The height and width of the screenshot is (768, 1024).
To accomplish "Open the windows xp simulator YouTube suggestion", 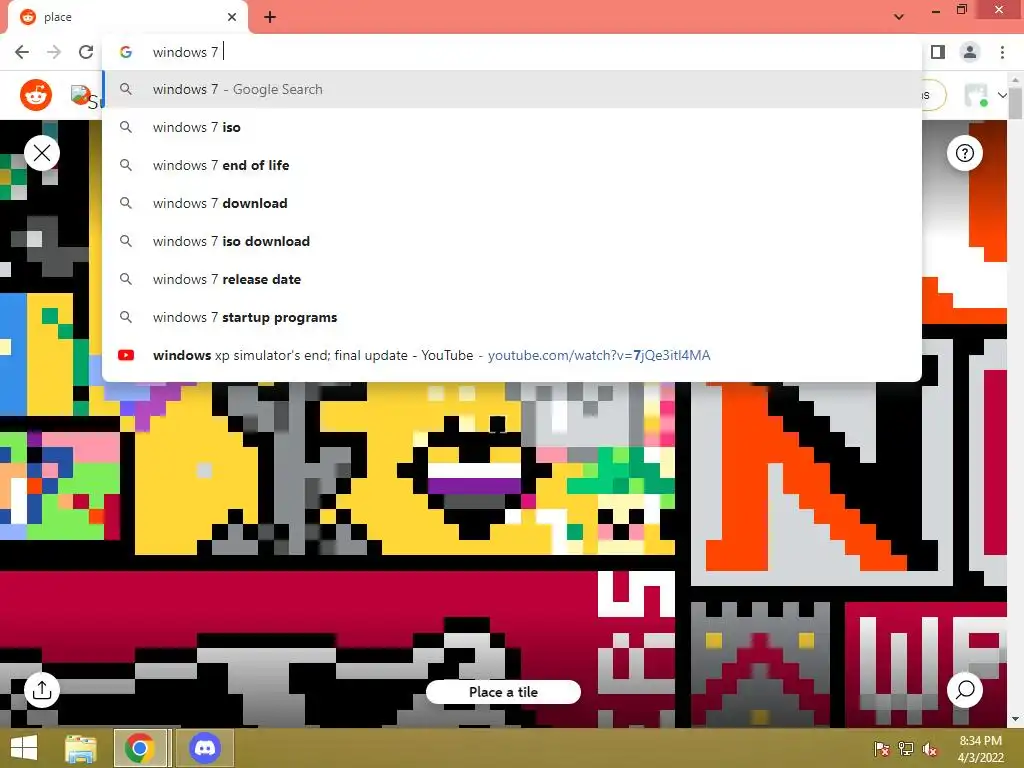I will pos(512,355).
